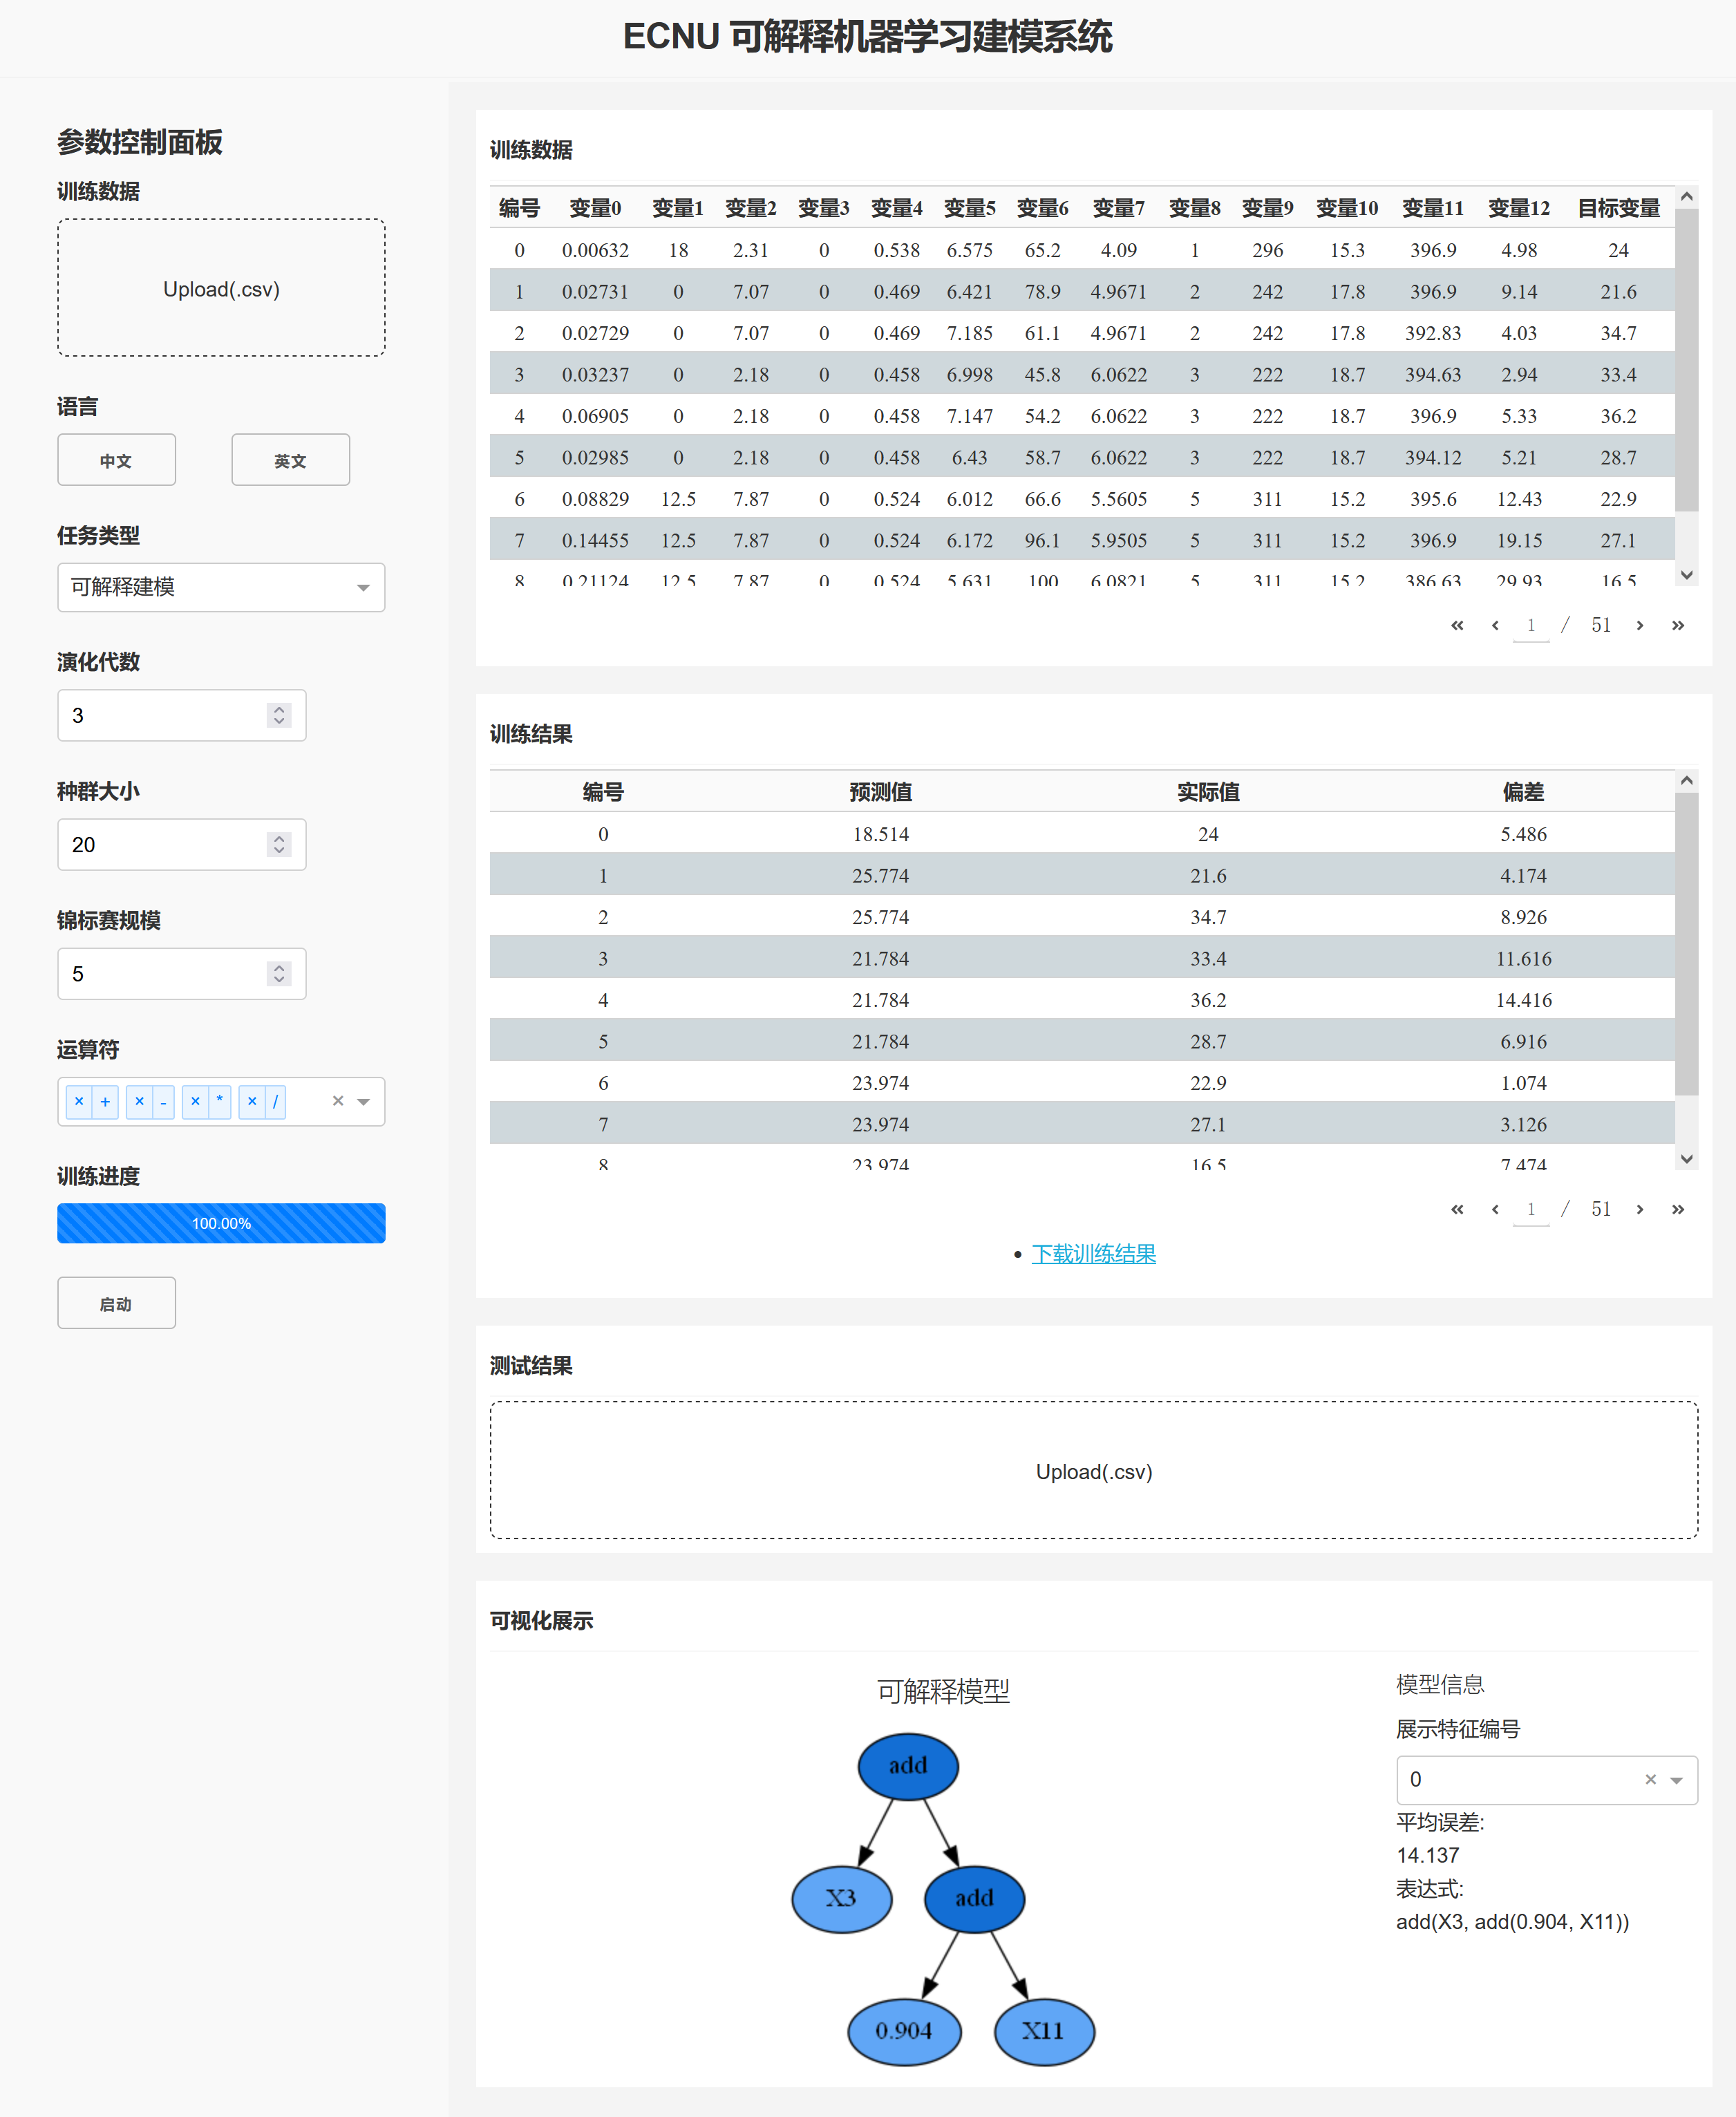Click the expression add(X3, add(0.904, X11))
The height and width of the screenshot is (2117, 1736).
click(1512, 1921)
